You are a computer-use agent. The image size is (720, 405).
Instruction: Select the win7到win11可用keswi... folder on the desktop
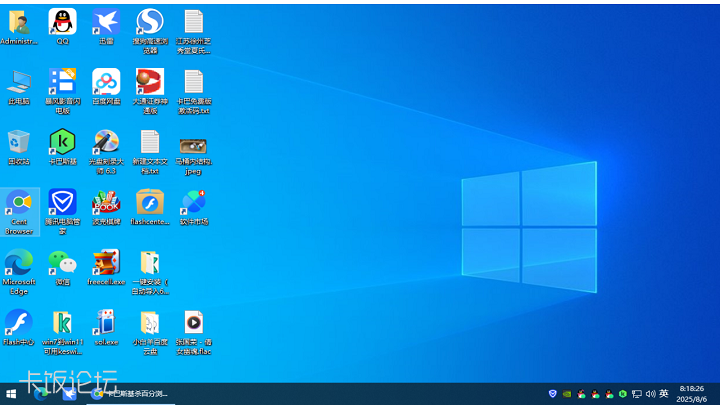point(62,332)
